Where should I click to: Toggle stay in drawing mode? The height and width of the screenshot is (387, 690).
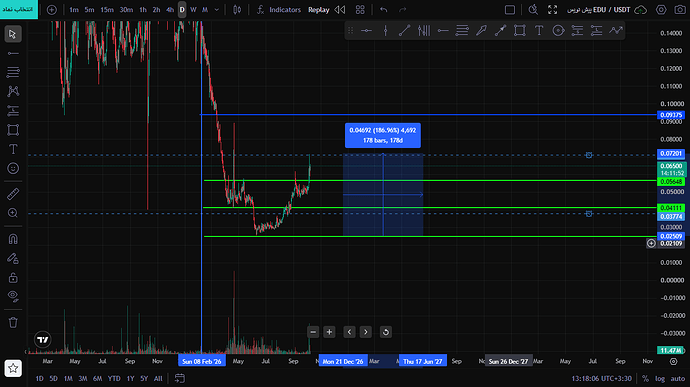pos(13,258)
